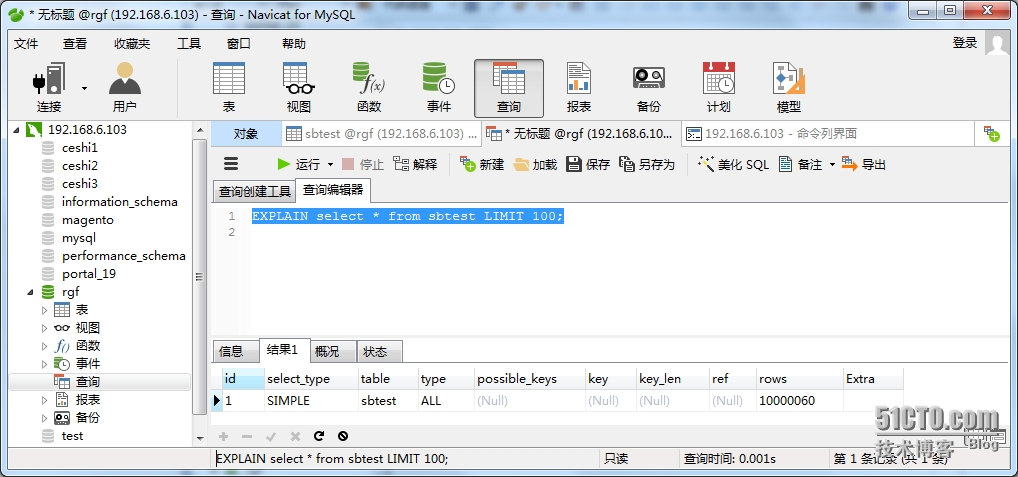Click the delete record minus icon
The width and height of the screenshot is (1018, 477).
coord(247,437)
